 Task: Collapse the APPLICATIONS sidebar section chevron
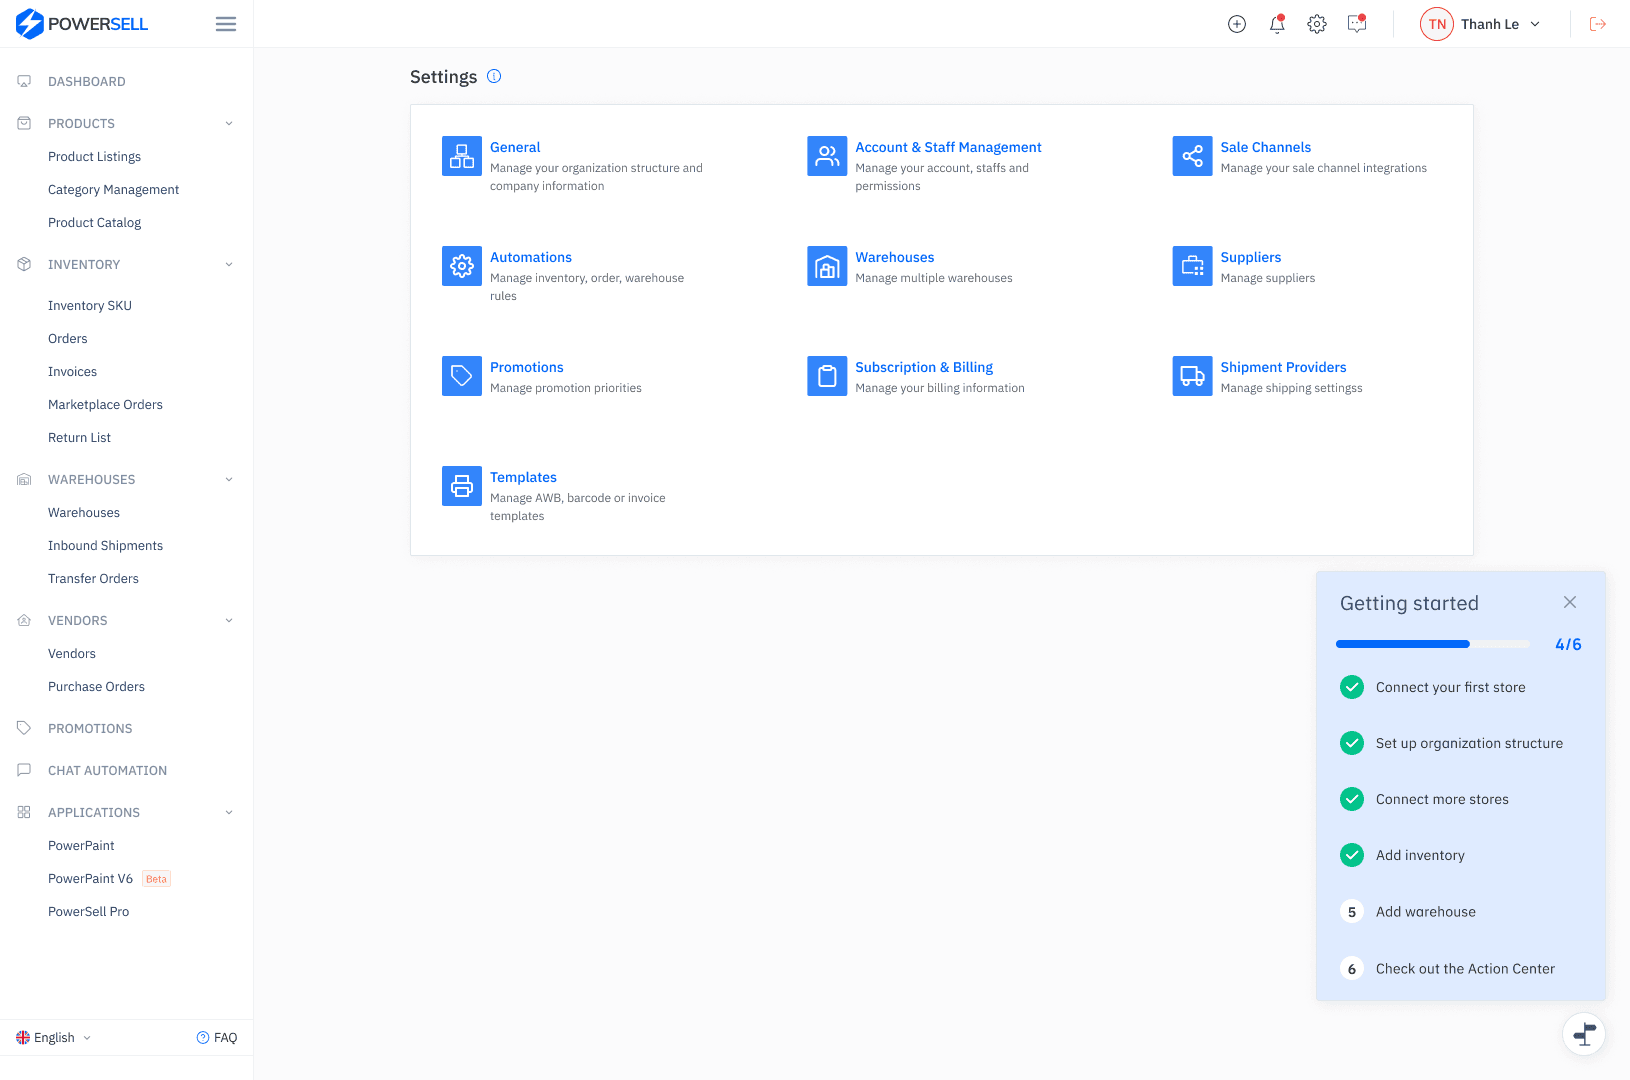(229, 812)
